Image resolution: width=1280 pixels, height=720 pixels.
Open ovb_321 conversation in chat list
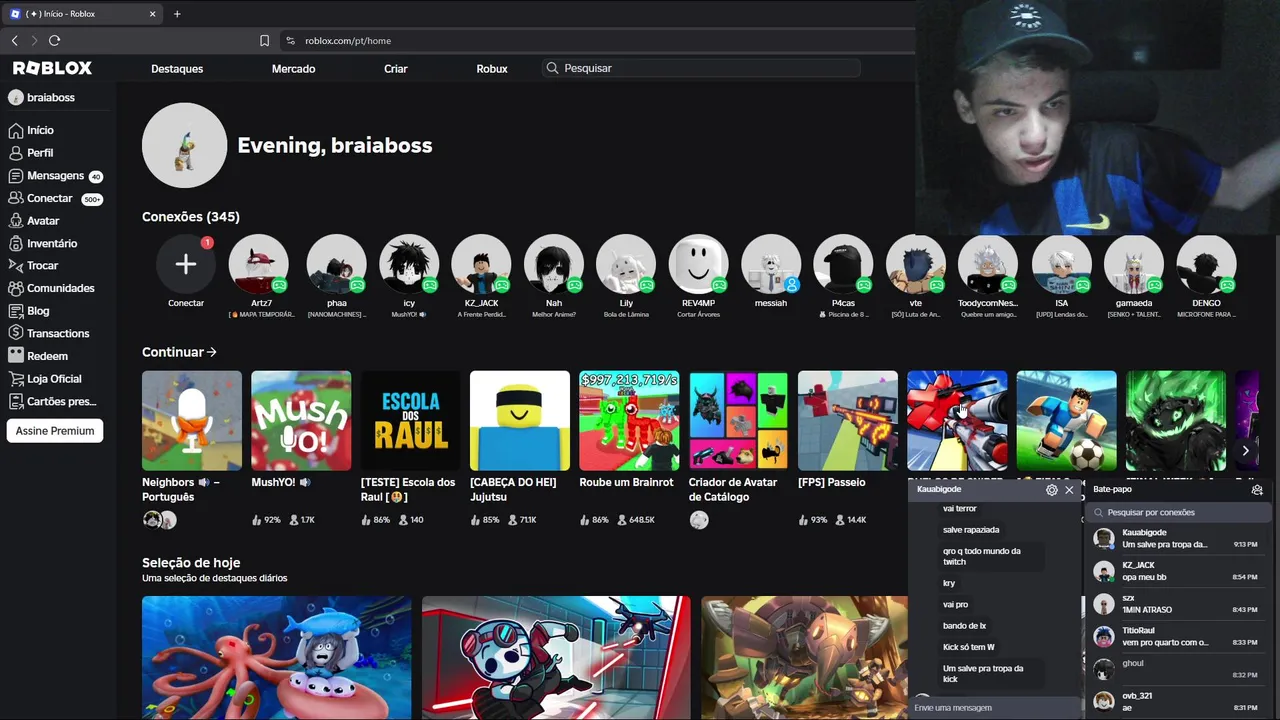point(1176,702)
